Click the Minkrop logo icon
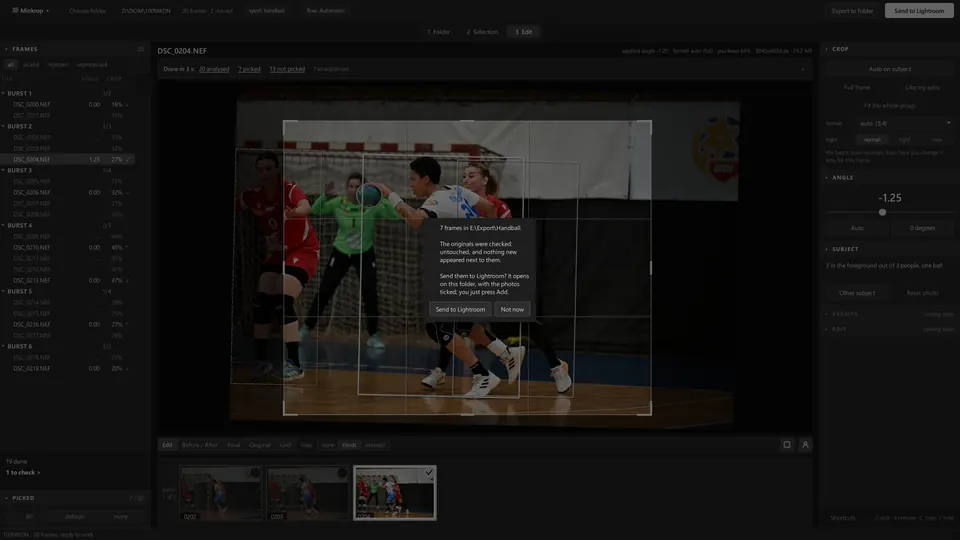 pyautogui.click(x=15, y=10)
